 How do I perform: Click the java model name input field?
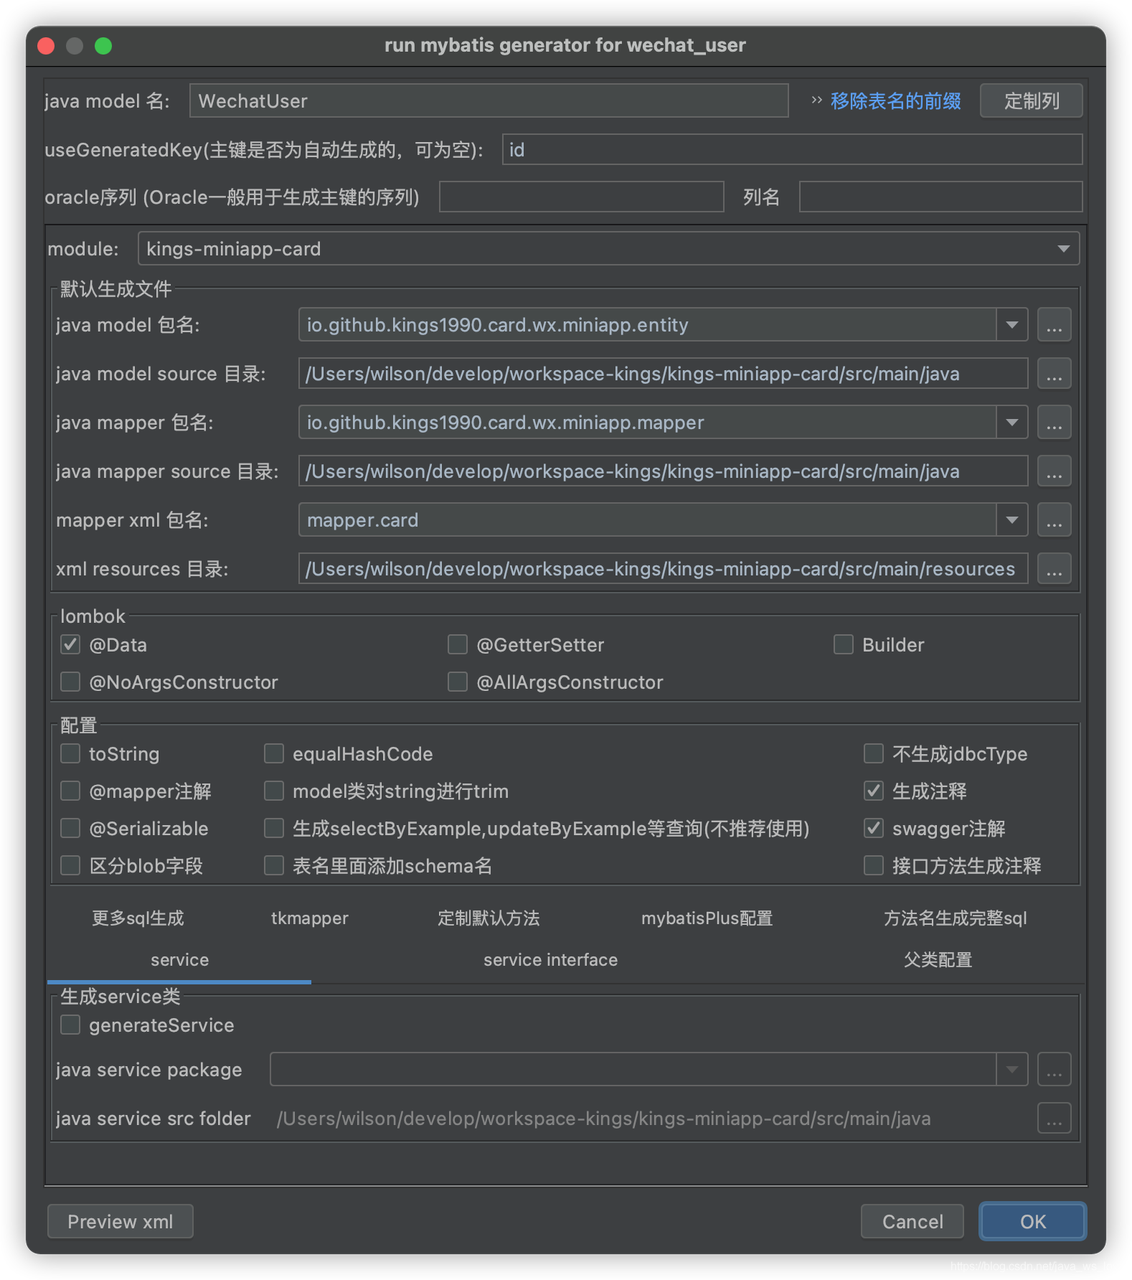point(488,101)
